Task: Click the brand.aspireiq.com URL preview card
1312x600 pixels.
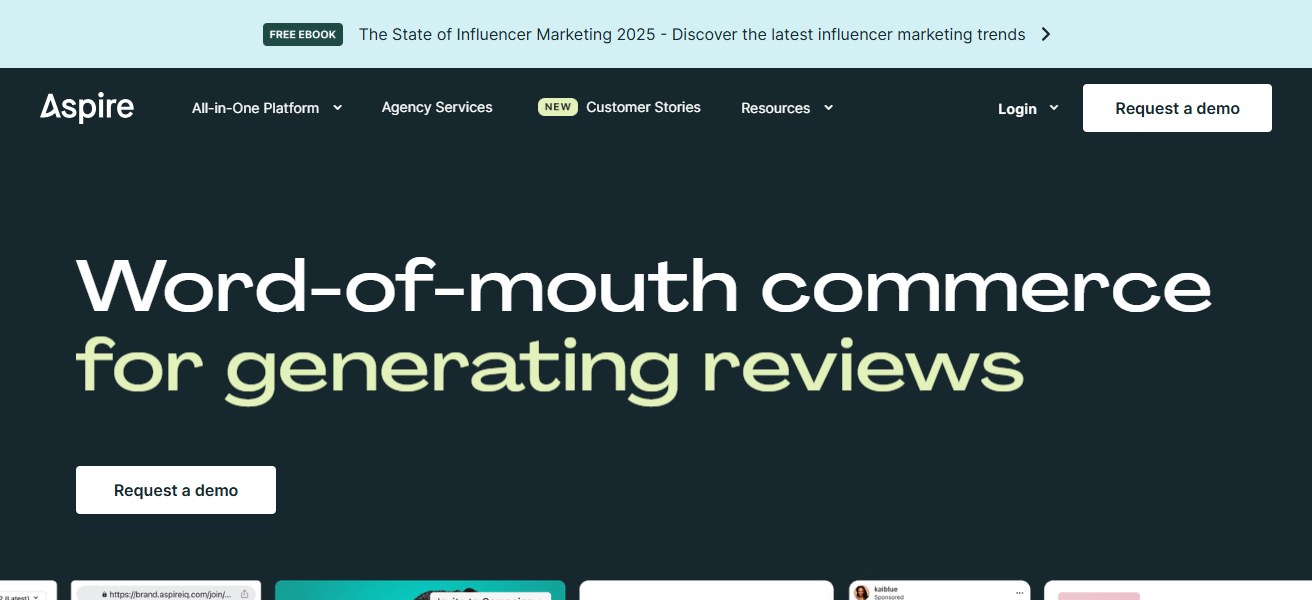Action: (165, 593)
